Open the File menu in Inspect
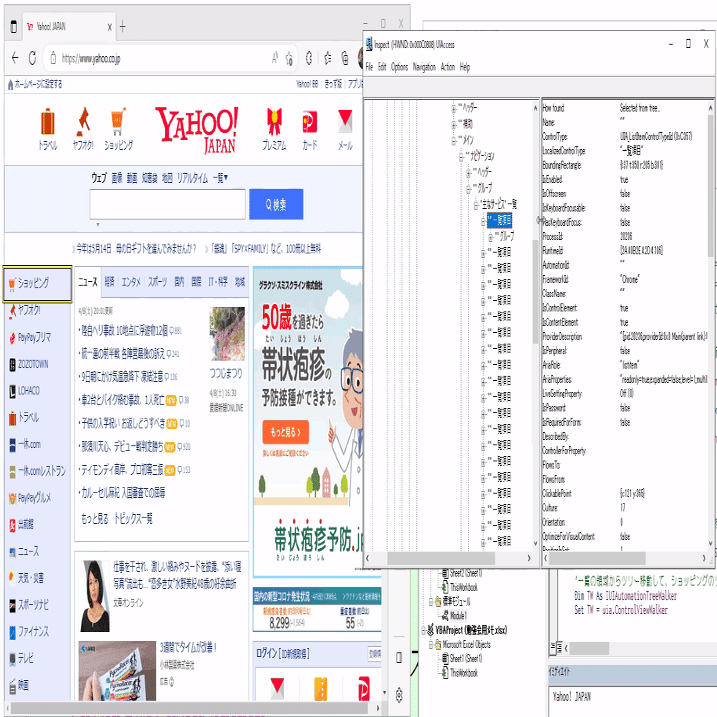 pyautogui.click(x=369, y=67)
